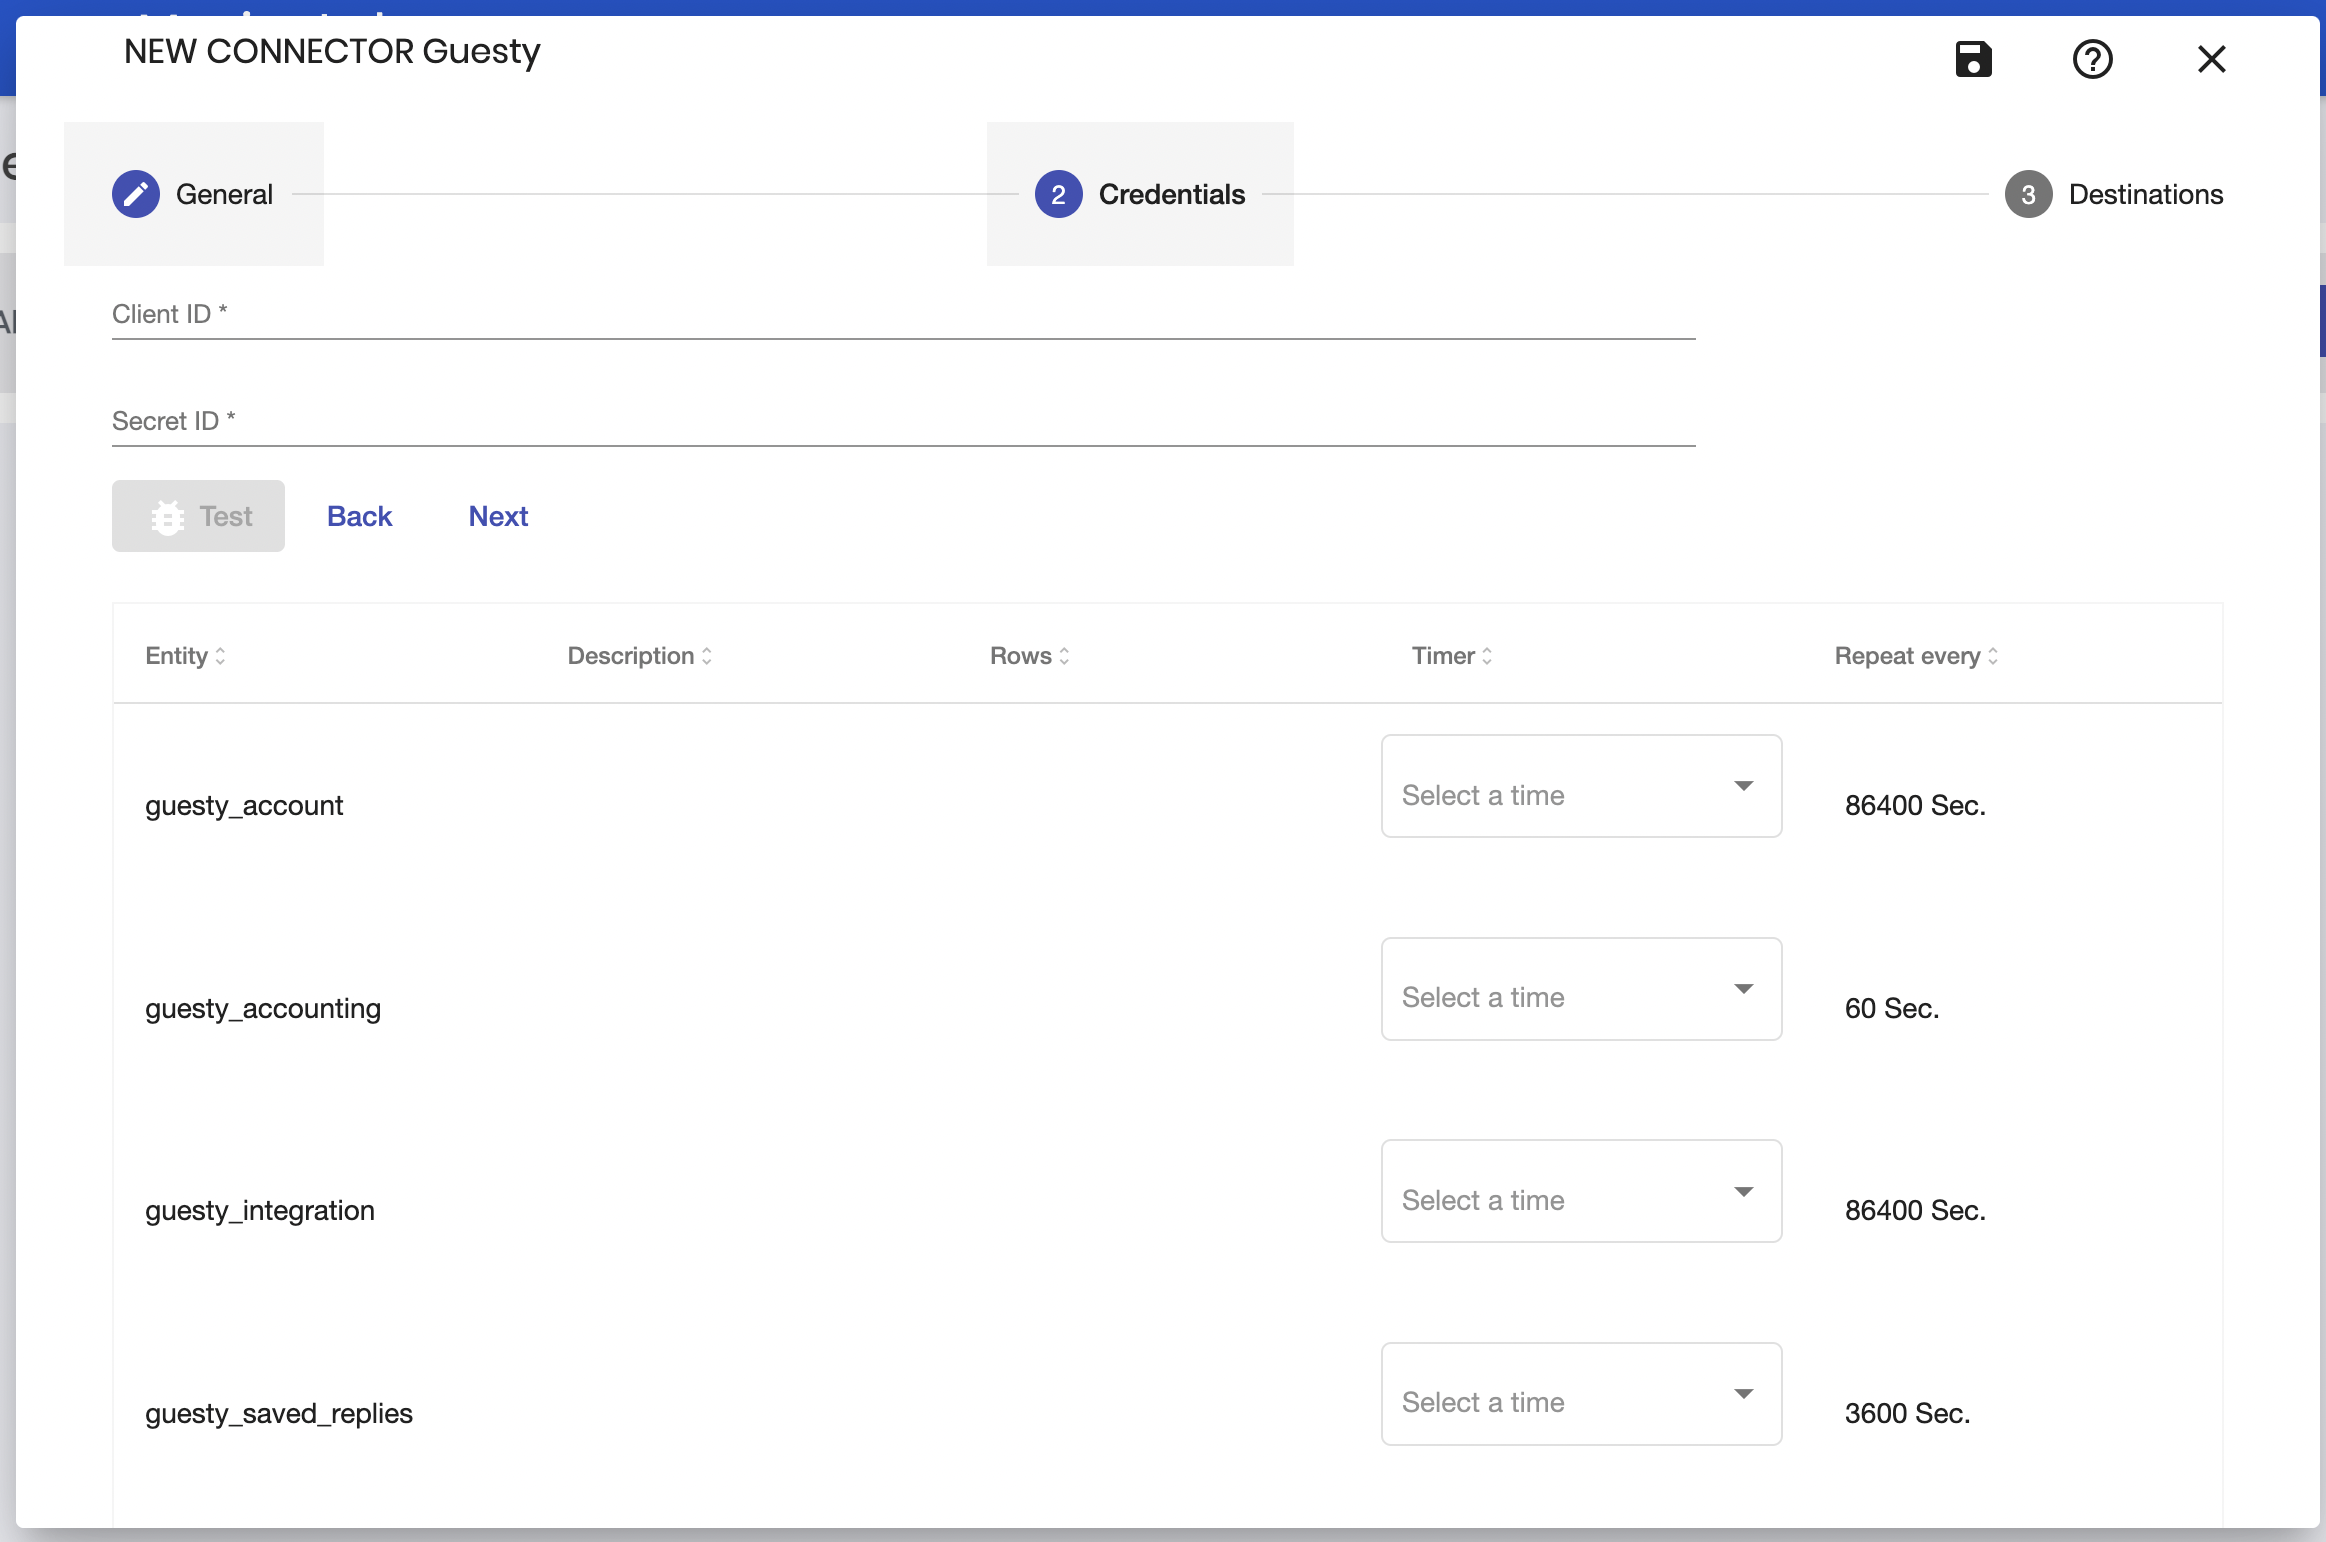The height and width of the screenshot is (1542, 2326).
Task: Go to the General step tab
Action: [194, 194]
